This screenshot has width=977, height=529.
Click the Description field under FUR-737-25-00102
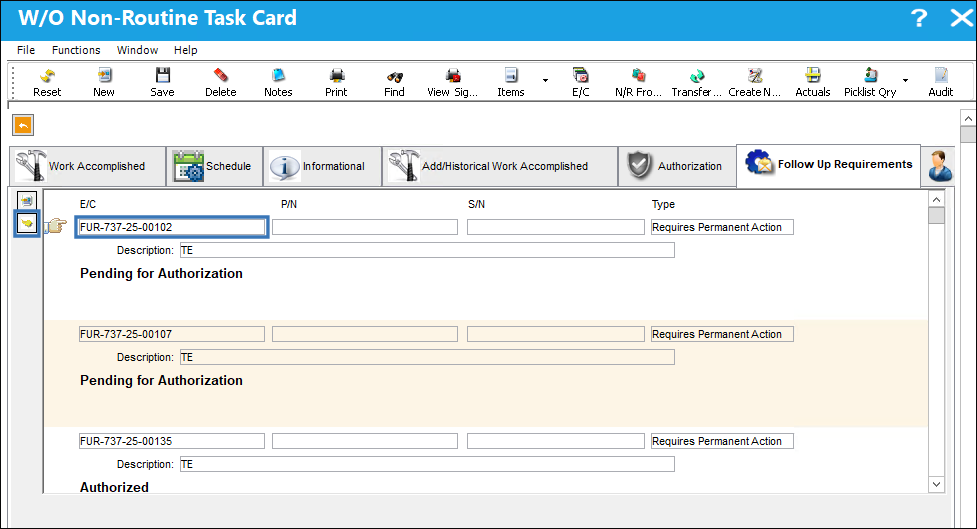point(427,250)
